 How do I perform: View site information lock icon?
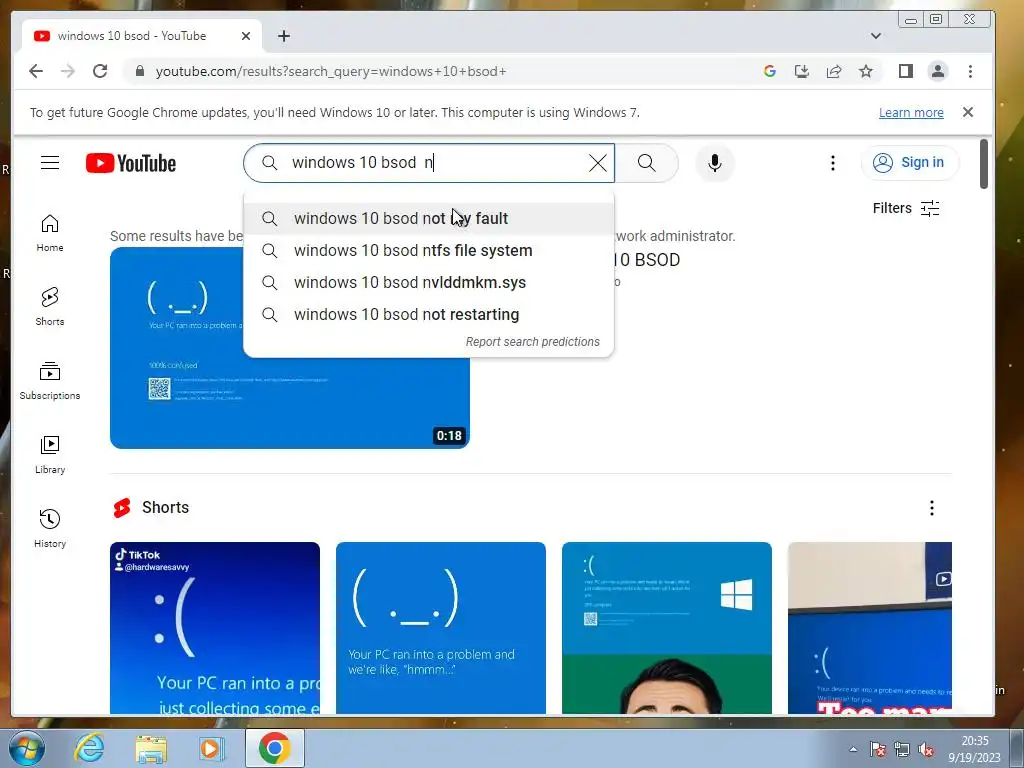(x=140, y=71)
